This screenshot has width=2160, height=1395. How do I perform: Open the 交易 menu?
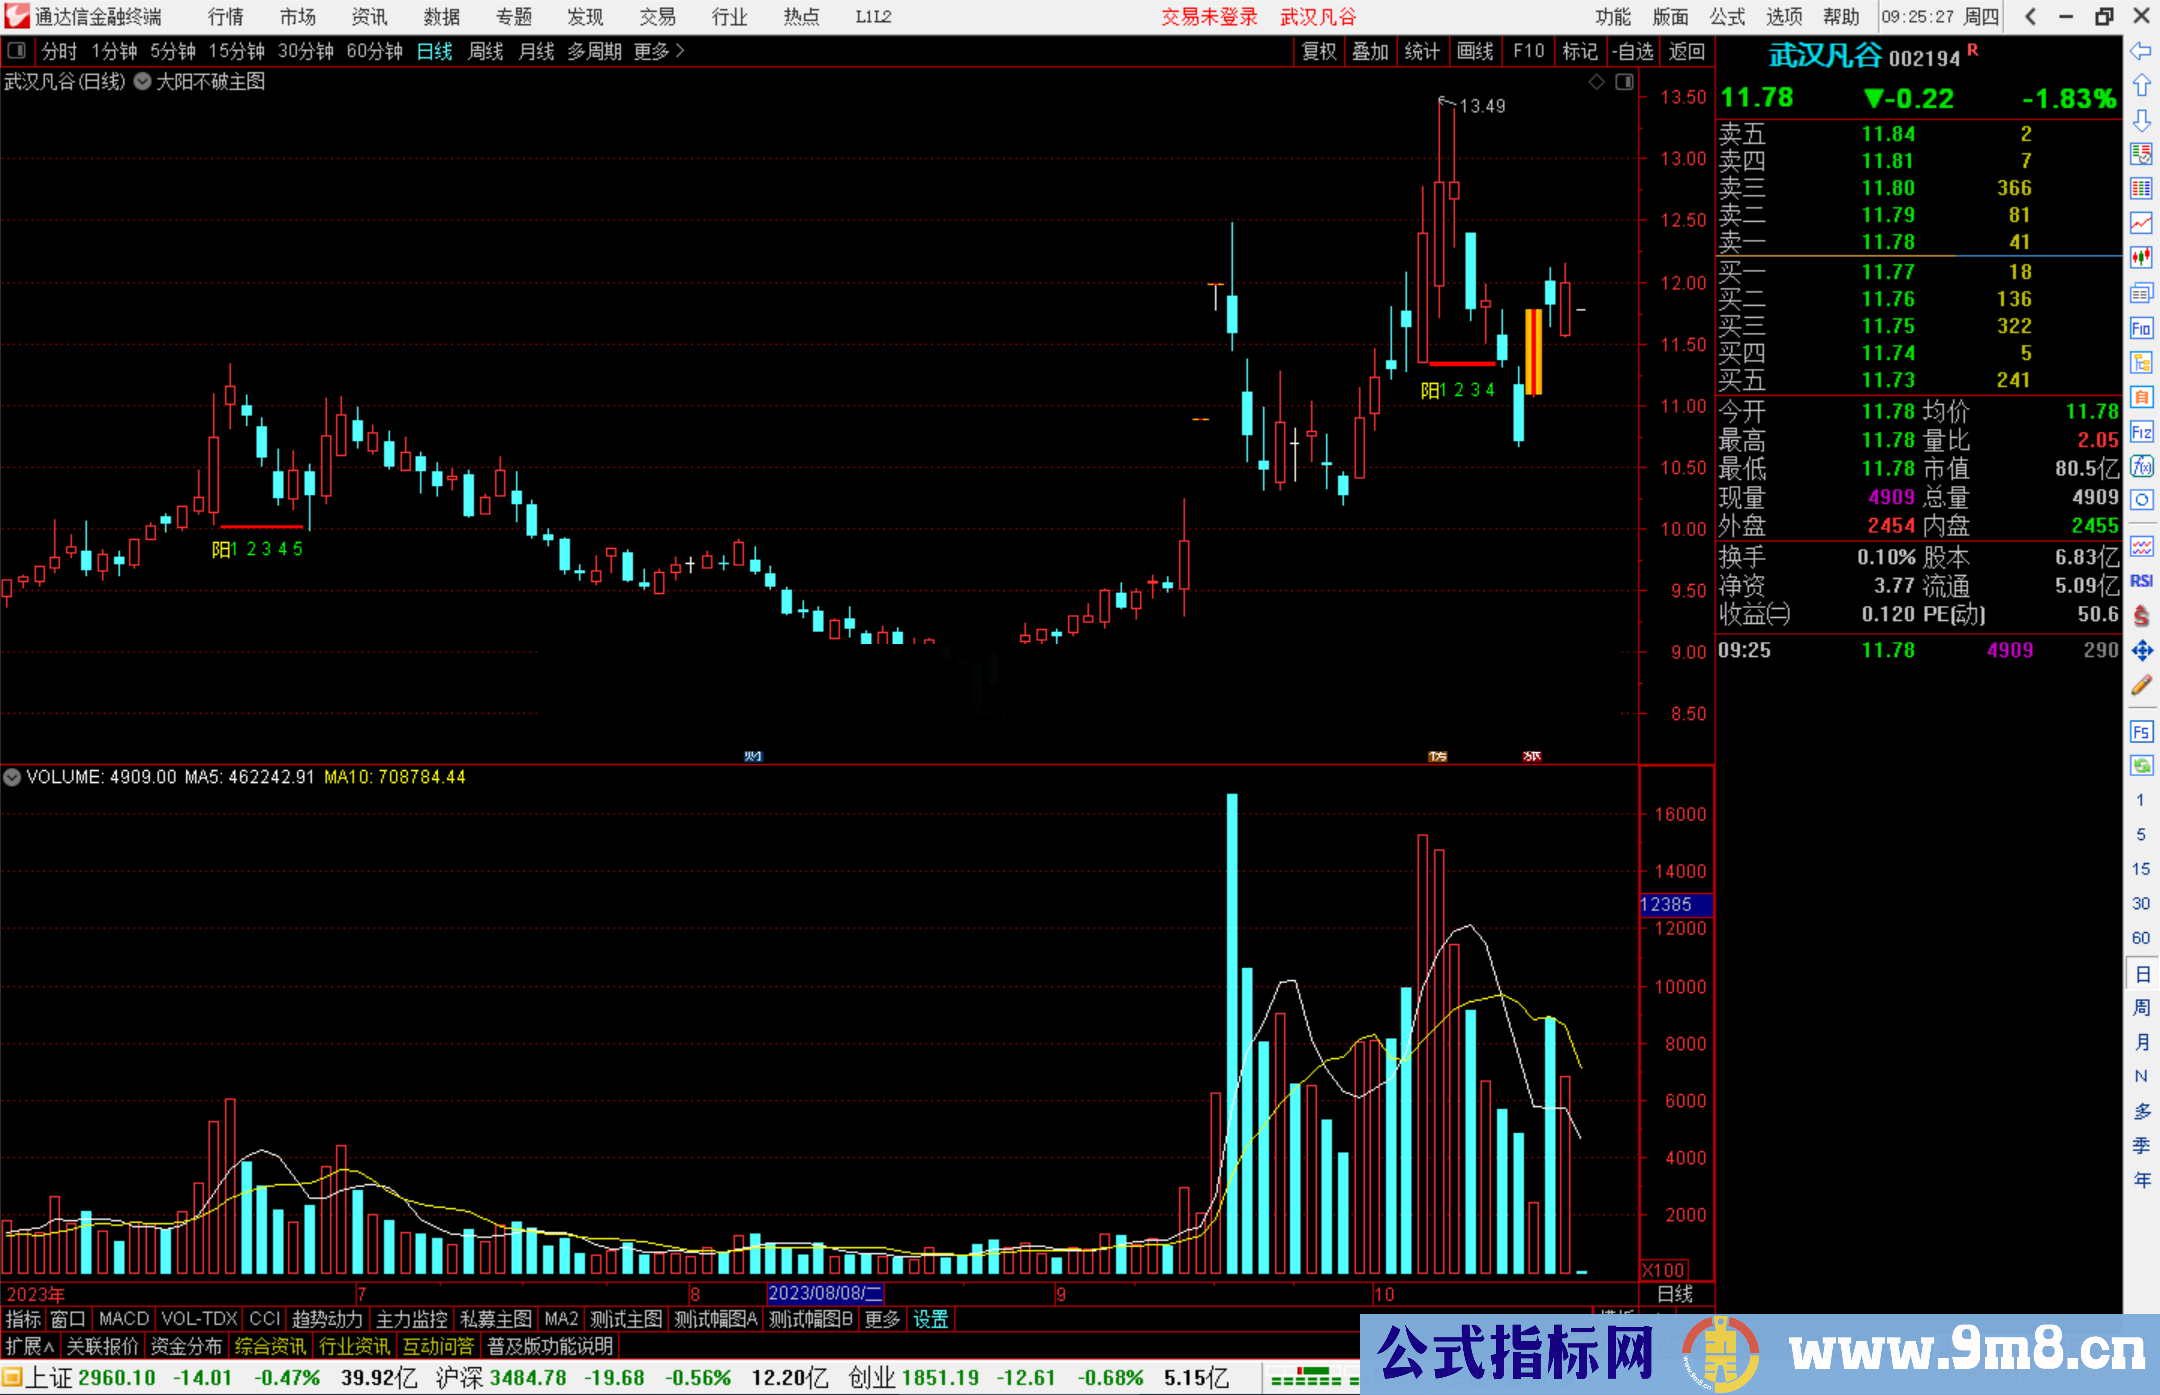657,17
